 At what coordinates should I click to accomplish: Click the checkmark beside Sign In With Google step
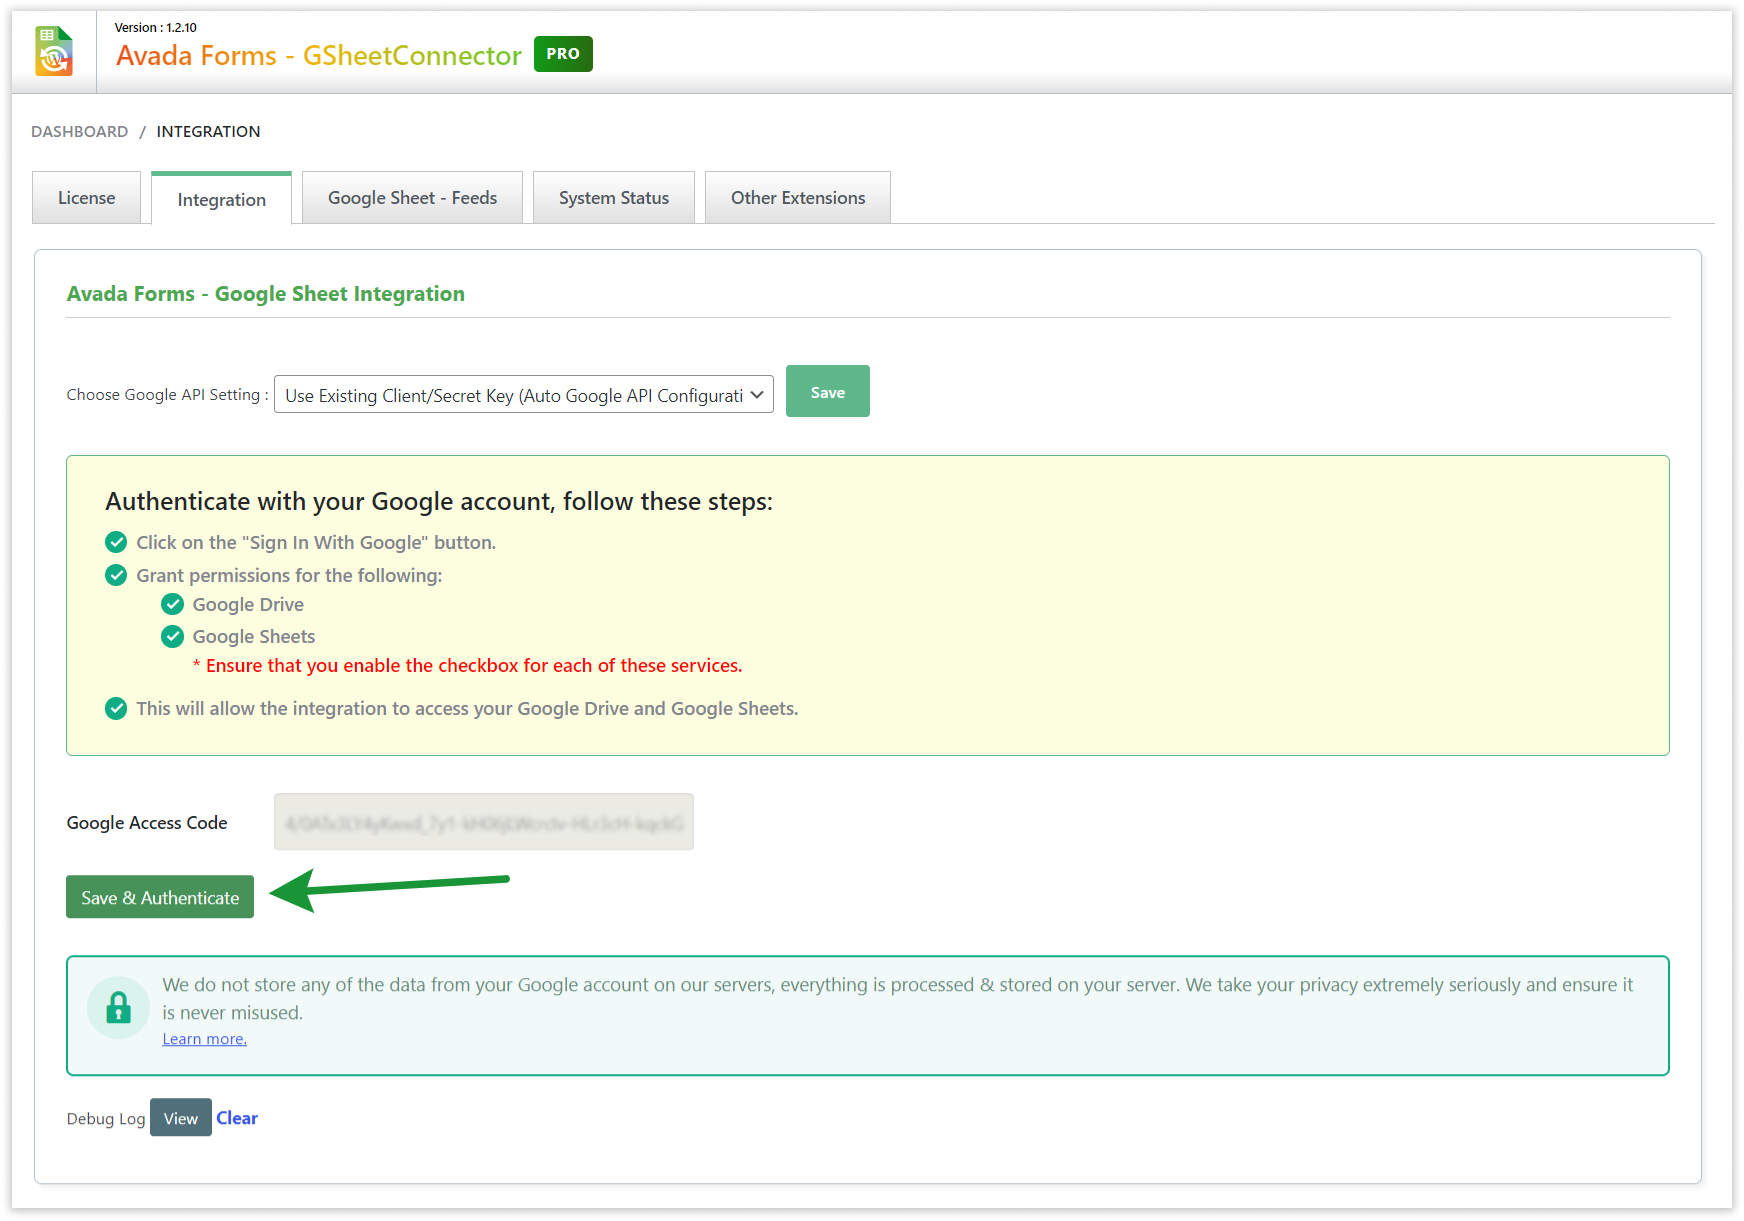click(x=116, y=542)
